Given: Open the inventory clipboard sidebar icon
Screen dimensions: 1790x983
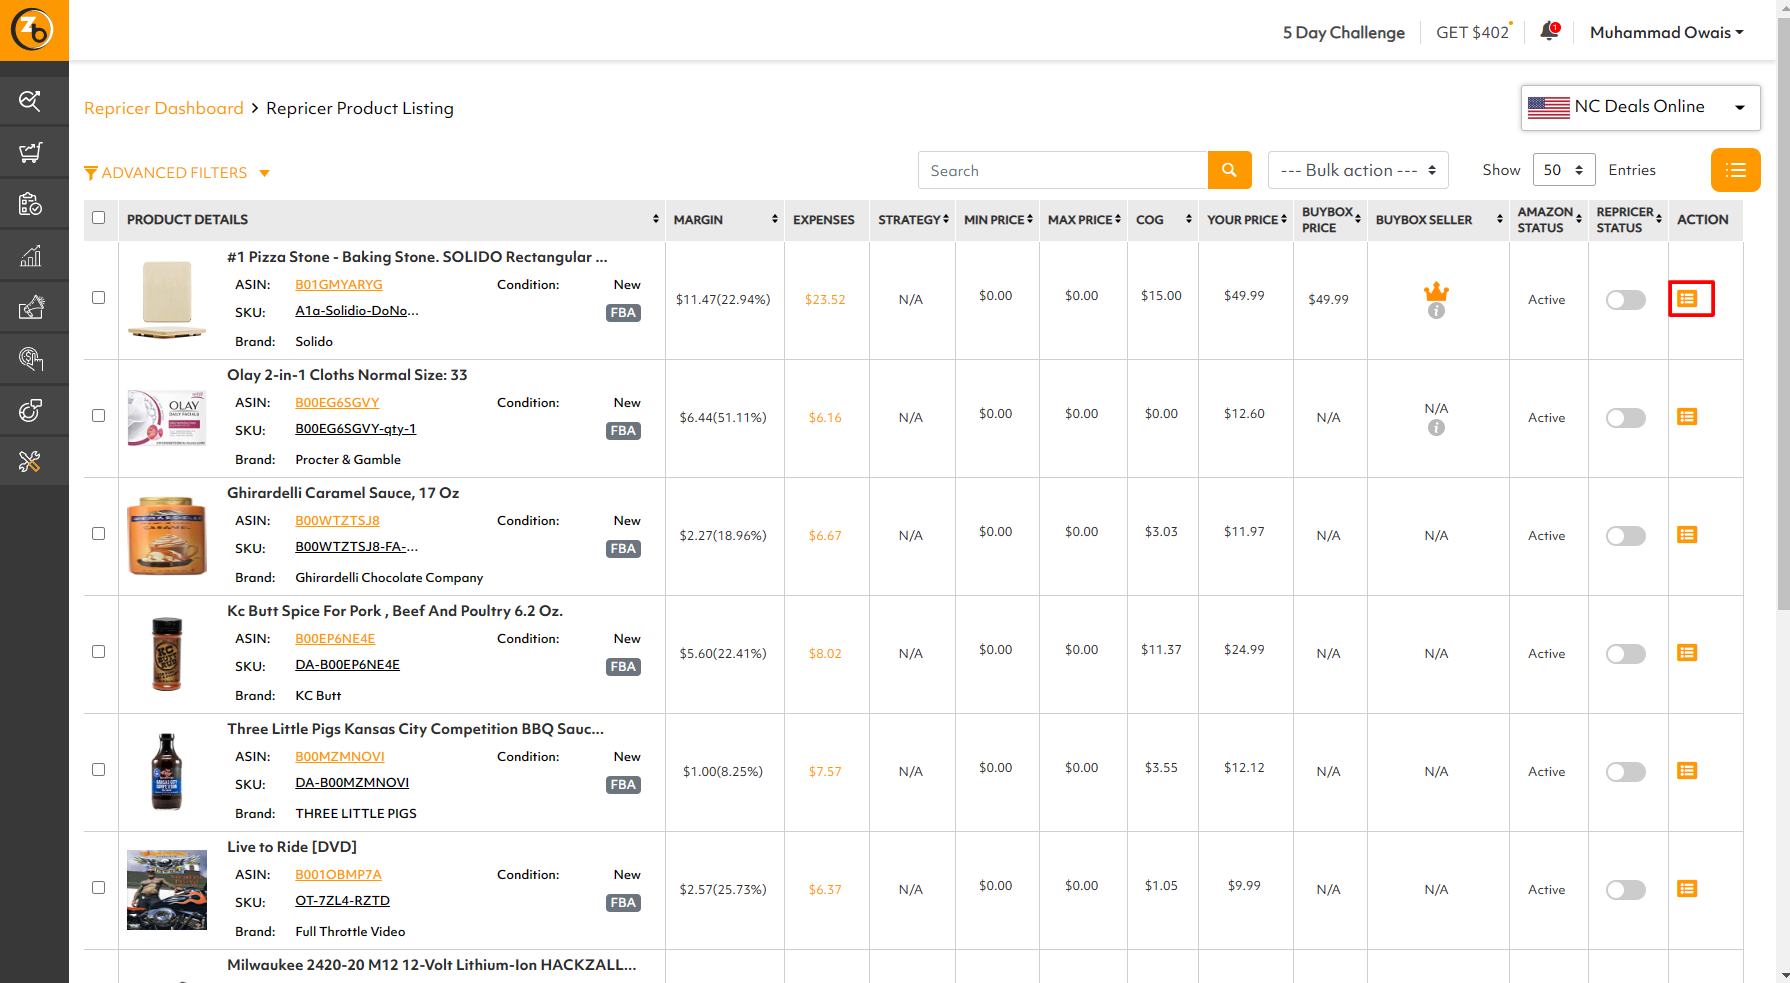Looking at the screenshot, I should point(31,204).
